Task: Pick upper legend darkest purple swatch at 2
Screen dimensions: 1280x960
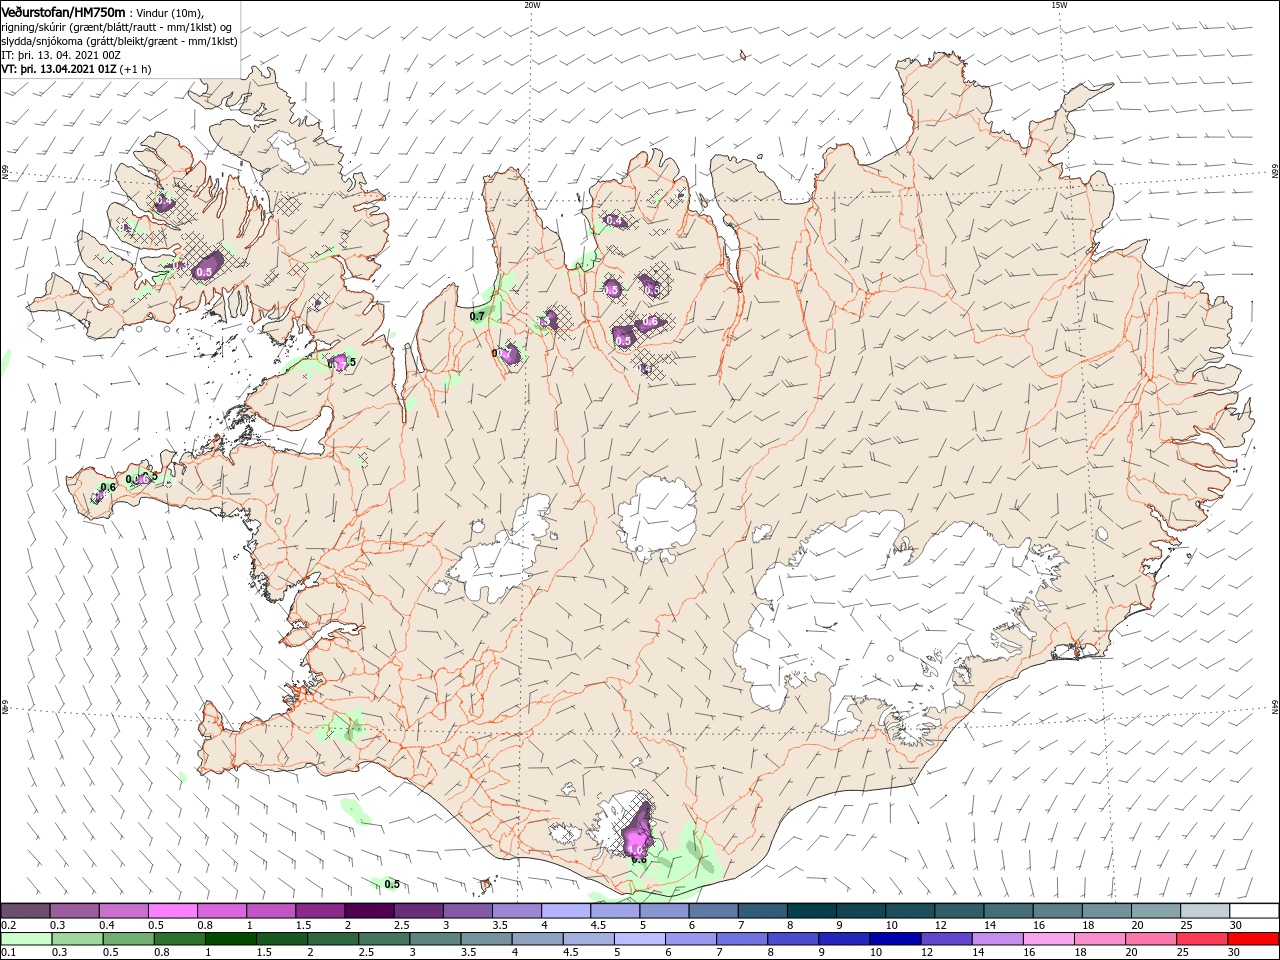Action: [368, 911]
